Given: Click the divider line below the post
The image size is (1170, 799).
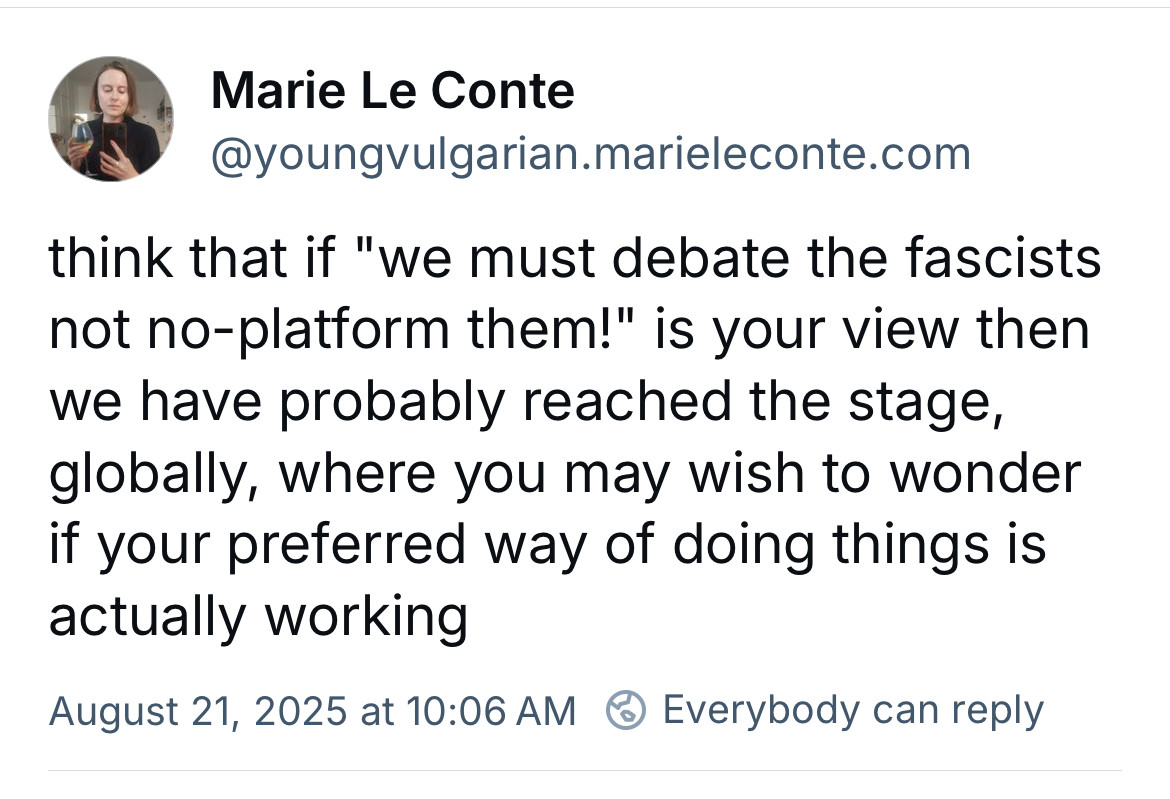Looking at the screenshot, I should (x=585, y=771).
